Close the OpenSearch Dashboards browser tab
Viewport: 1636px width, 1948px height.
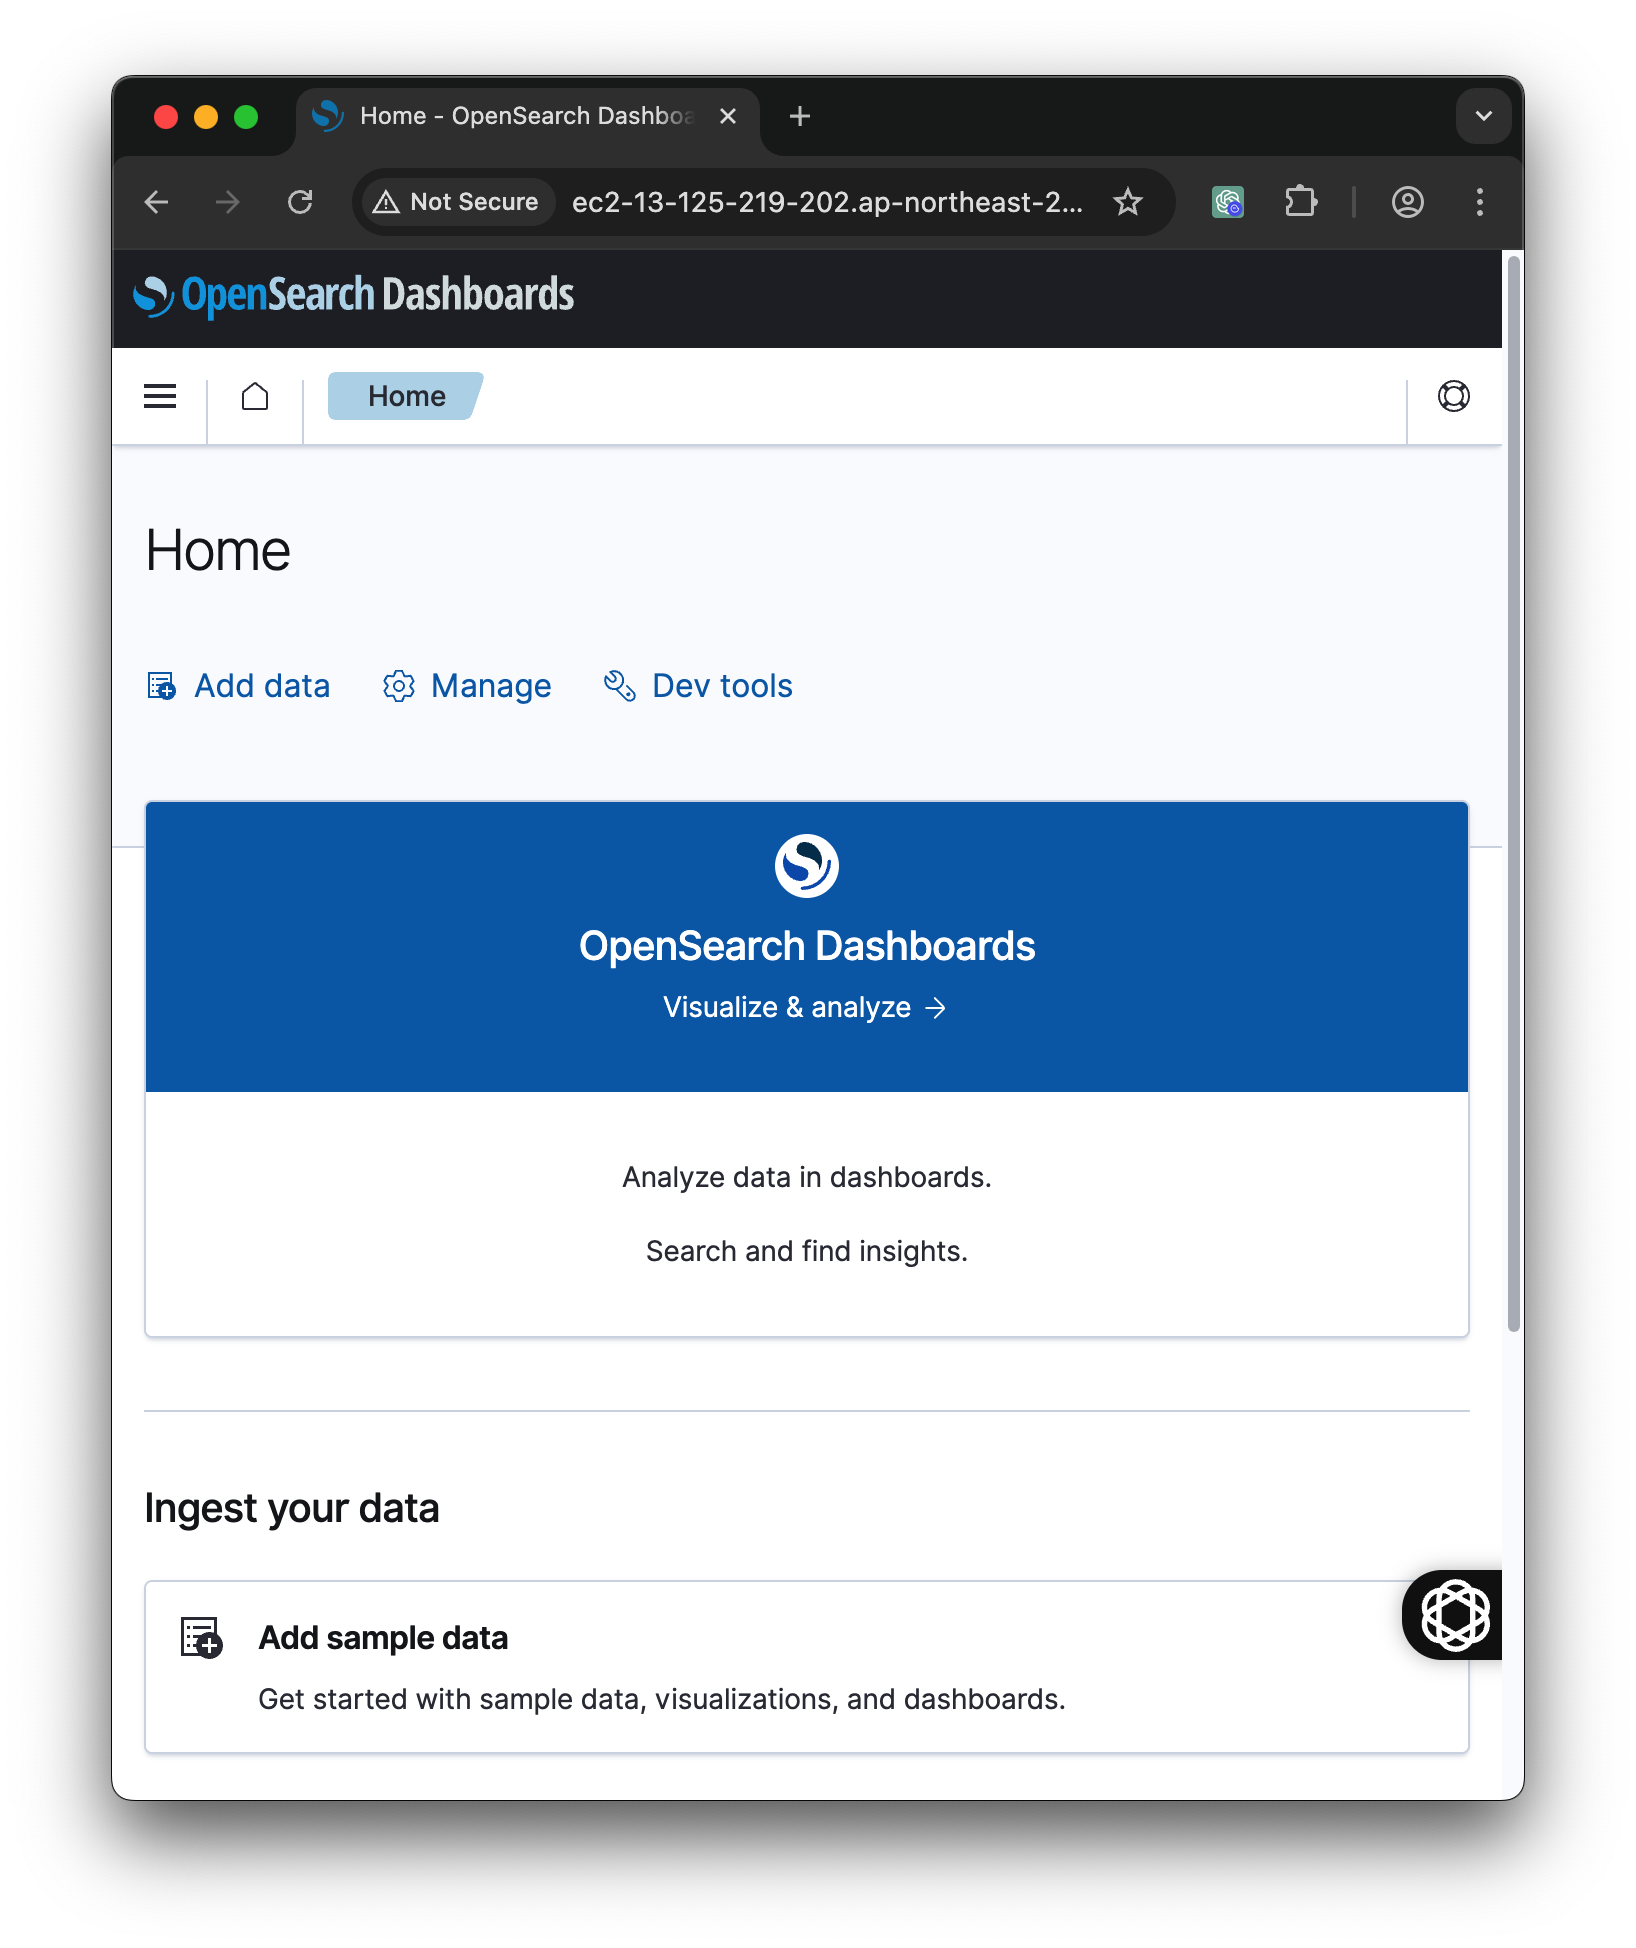[x=728, y=117]
